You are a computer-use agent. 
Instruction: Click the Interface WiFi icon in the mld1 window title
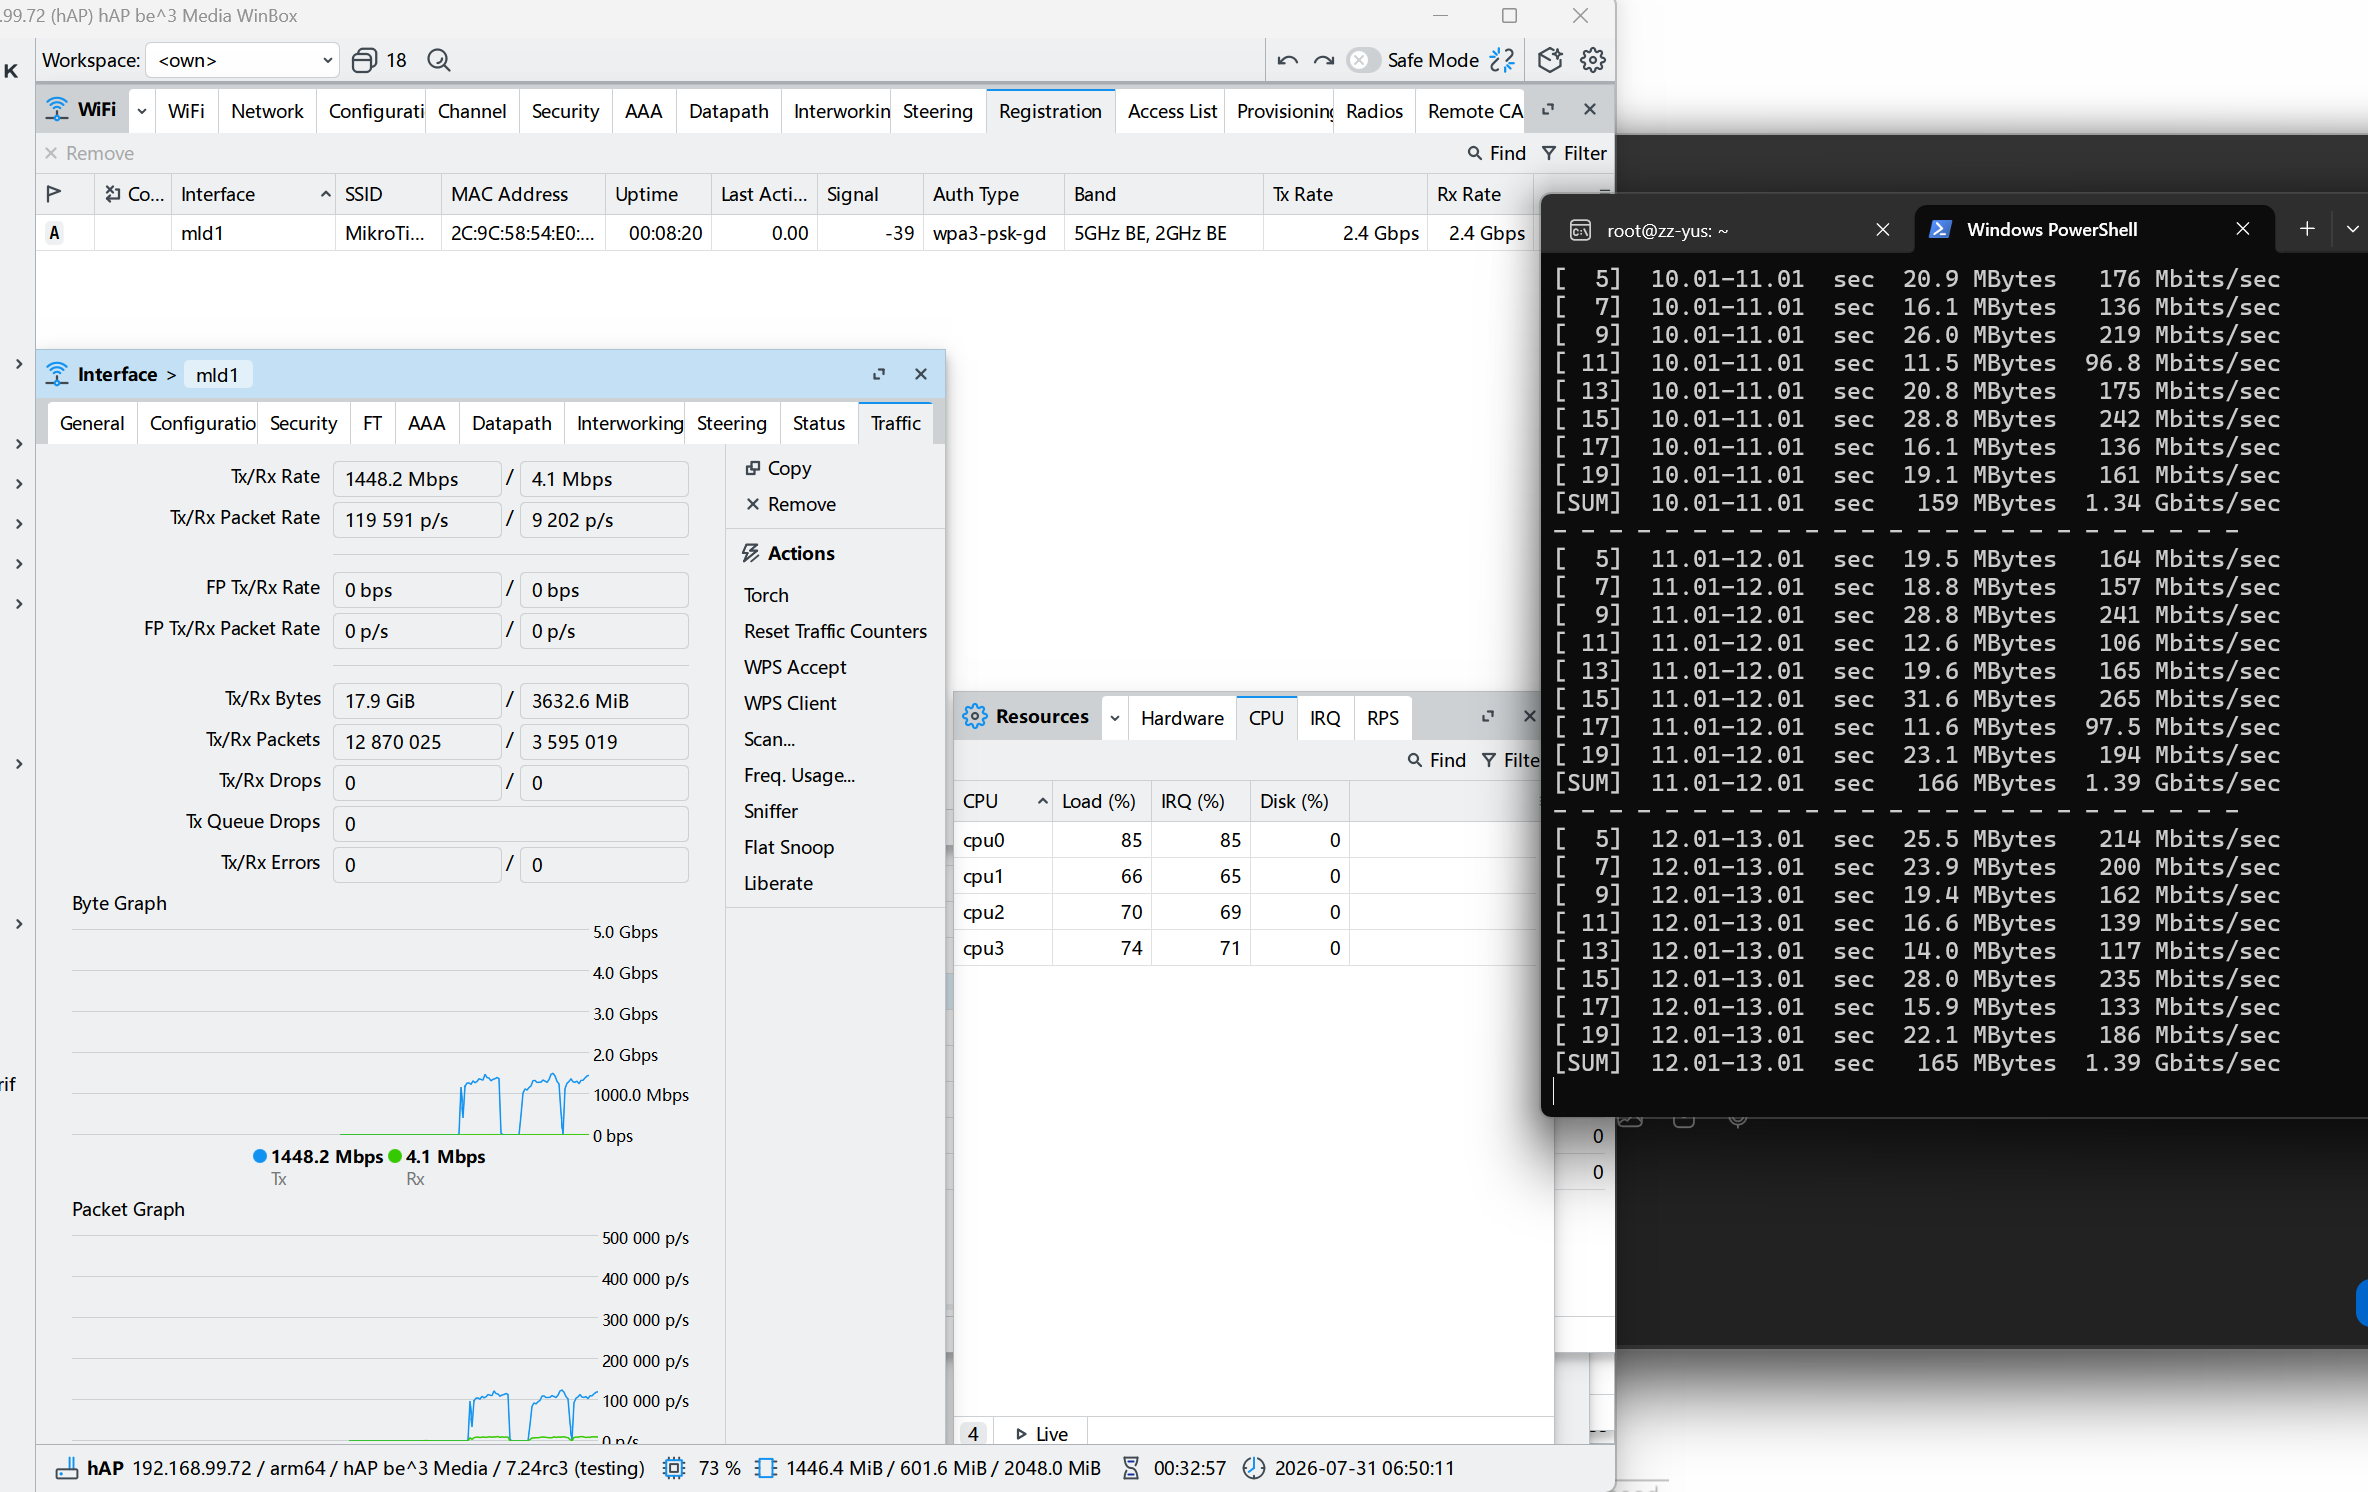tap(57, 374)
